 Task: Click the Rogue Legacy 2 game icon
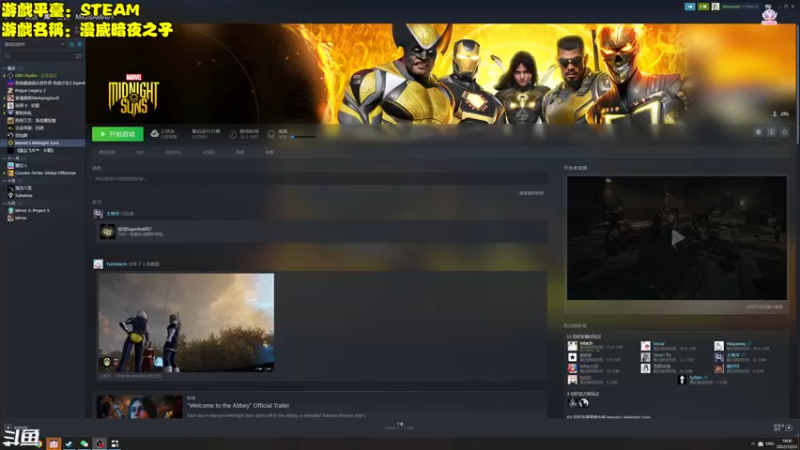(x=10, y=90)
